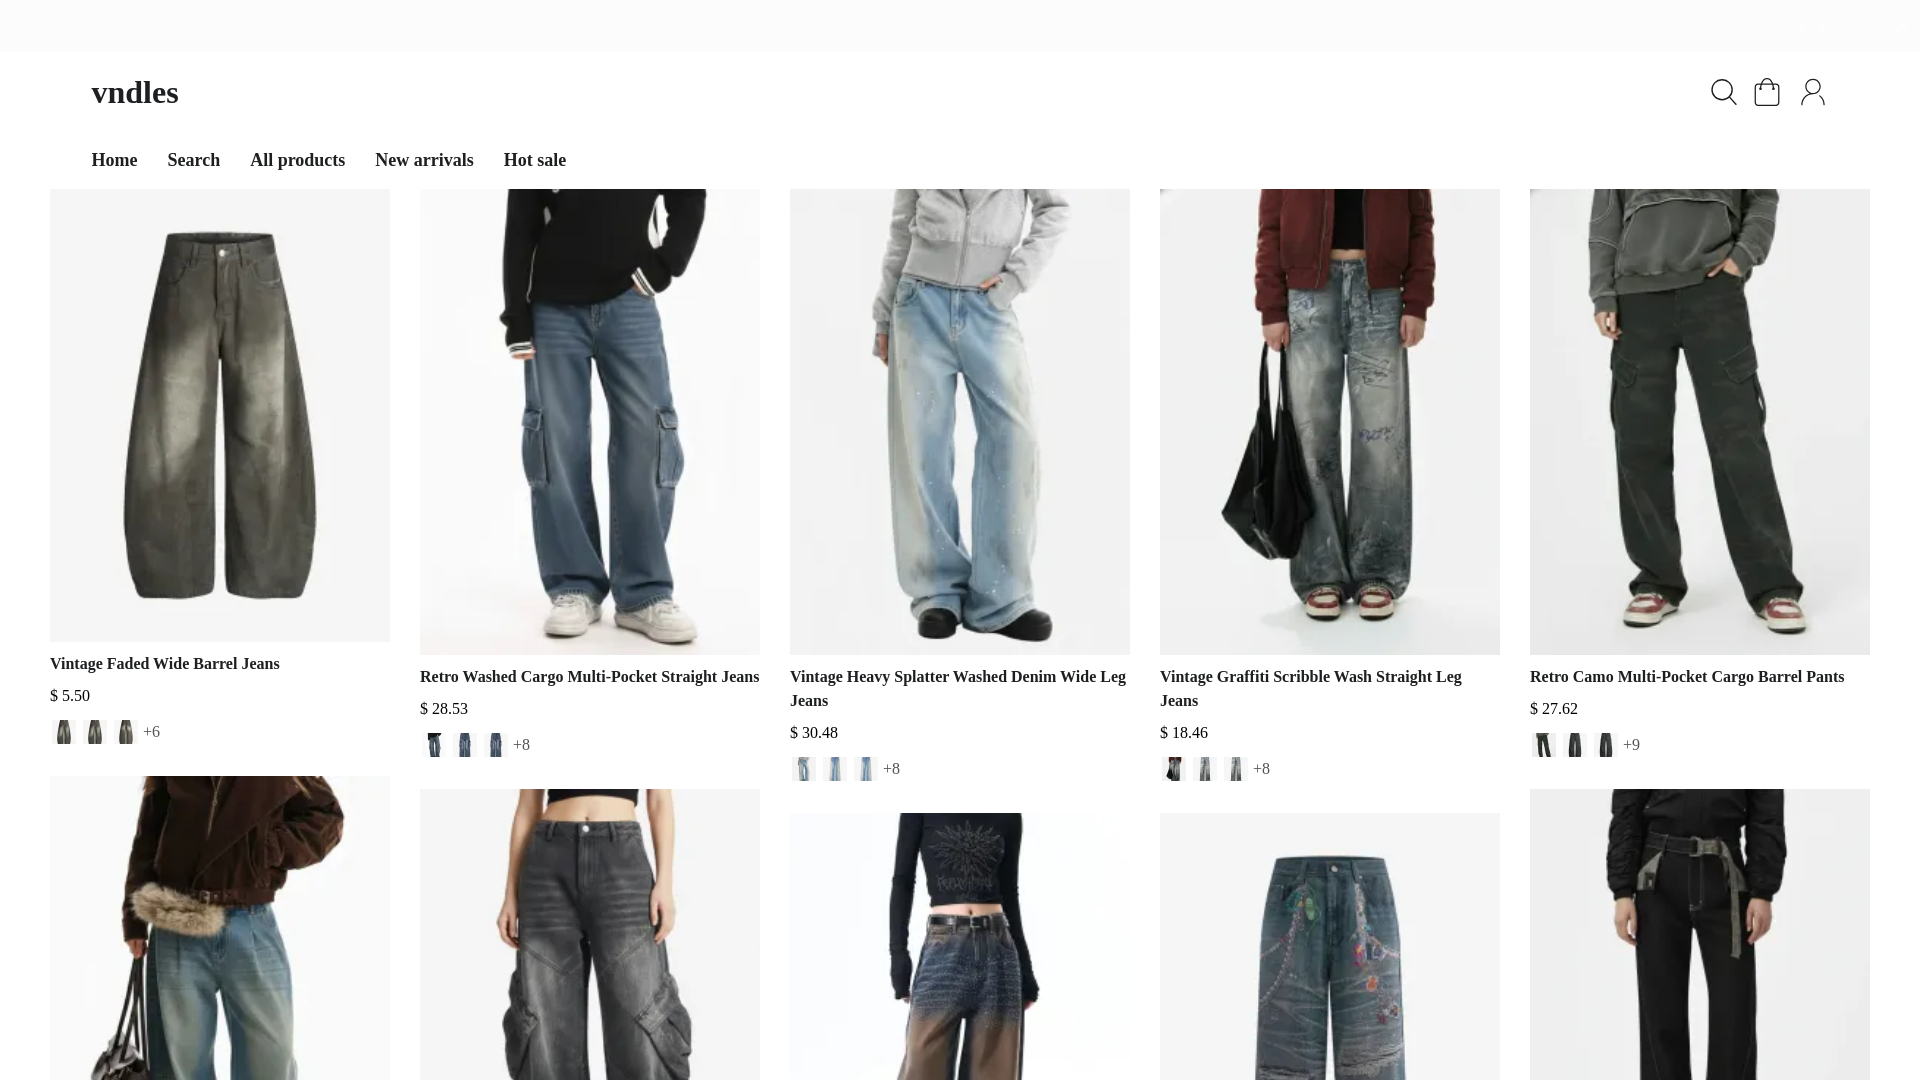Screen dimensions: 1920x1080
Task: Open Retro Camo Cargo Barrel Pants product image
Action: point(1700,422)
